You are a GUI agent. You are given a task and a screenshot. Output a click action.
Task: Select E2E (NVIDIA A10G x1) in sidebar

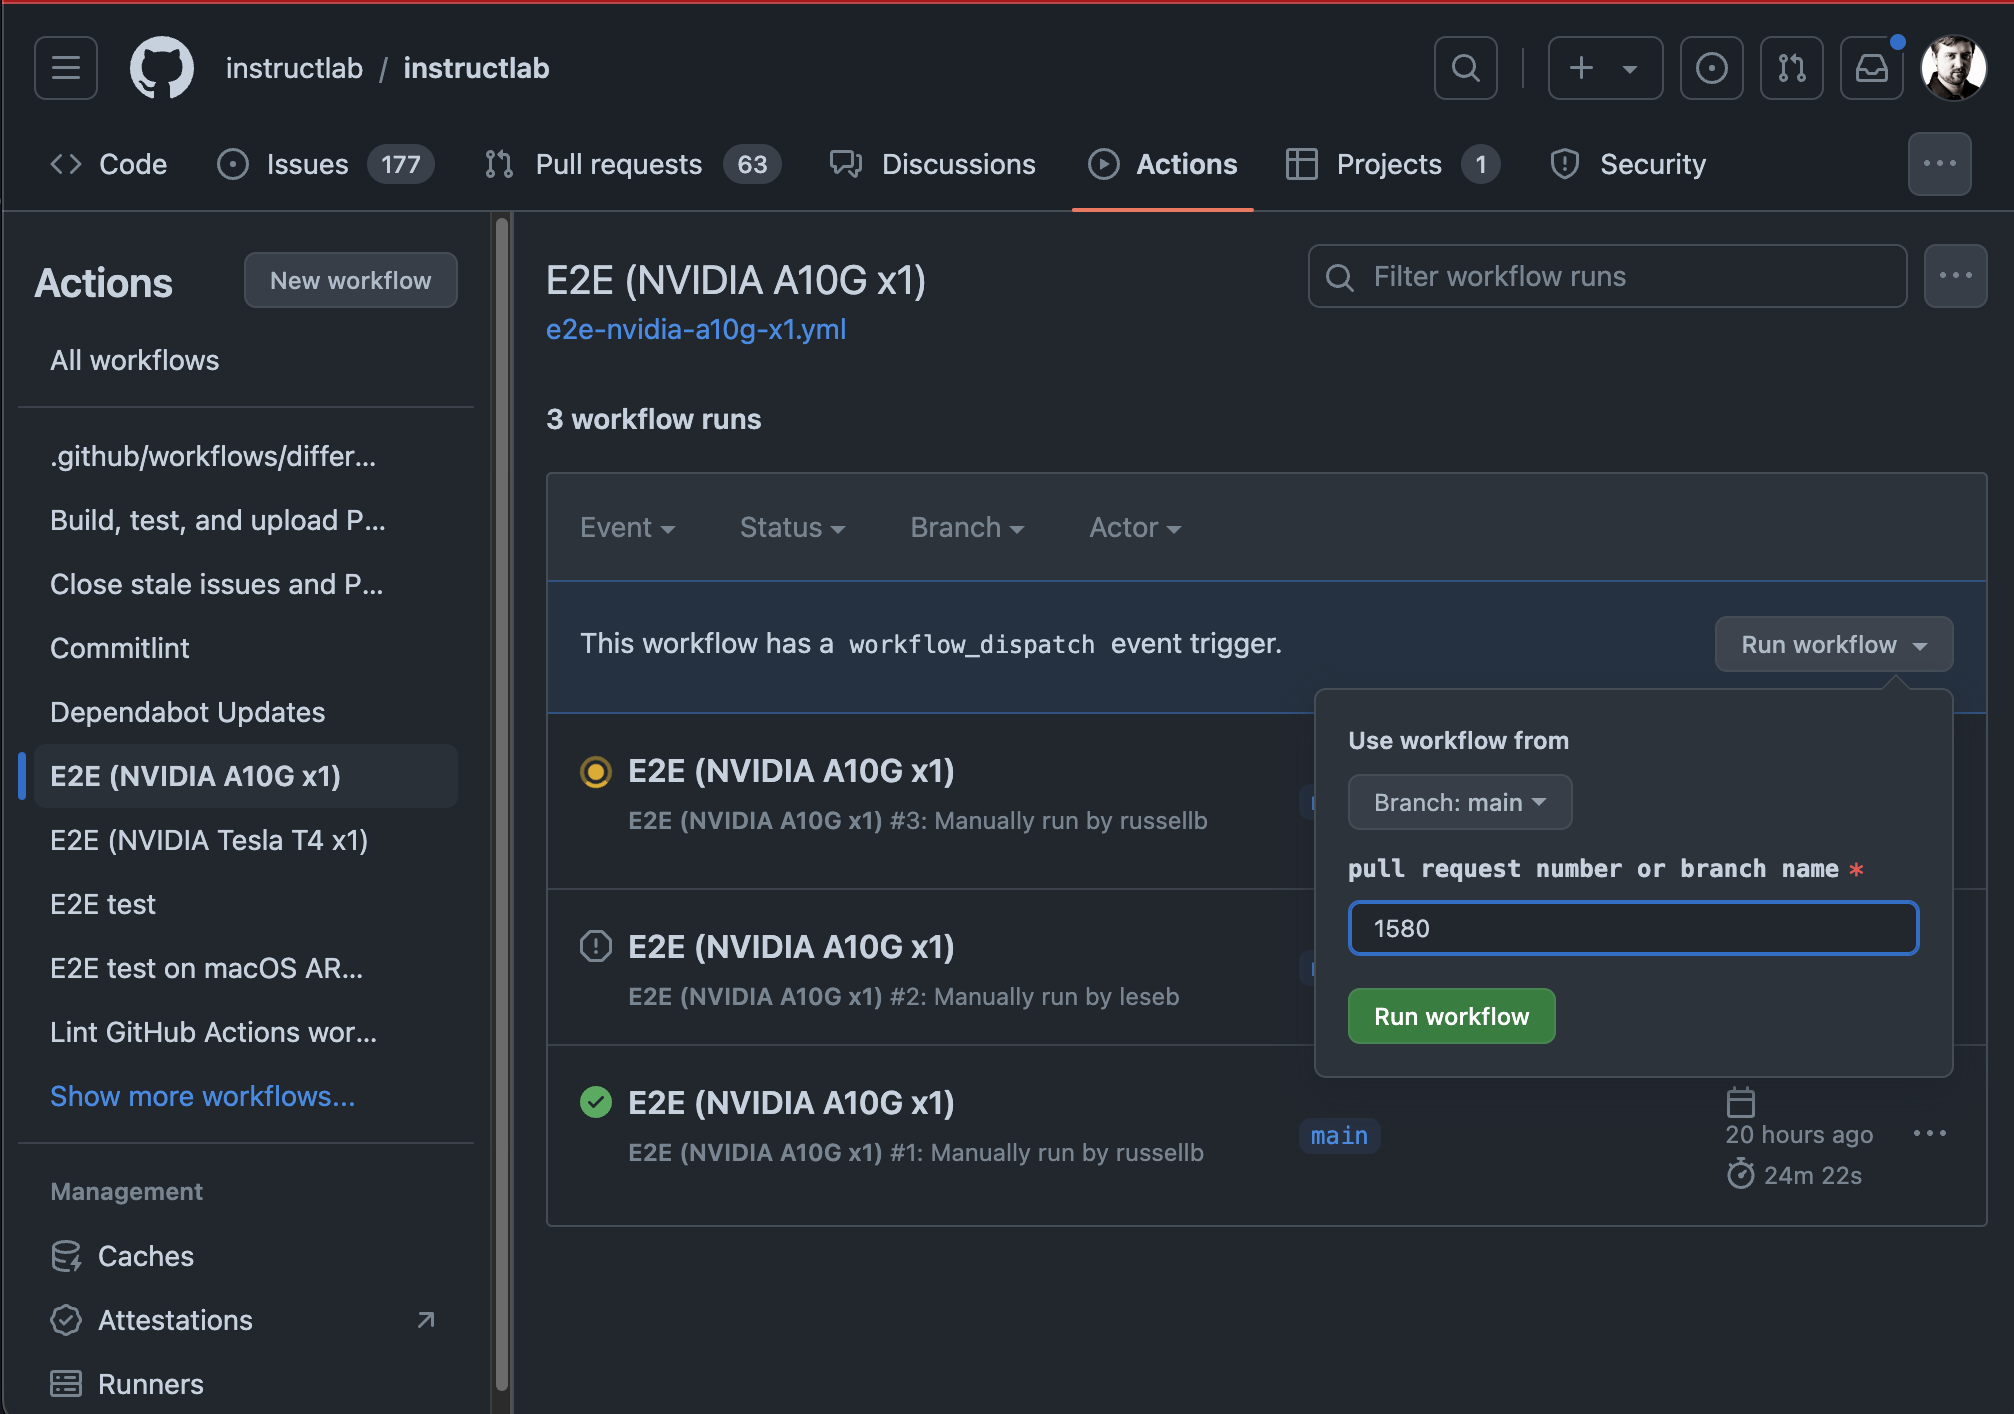coord(246,776)
